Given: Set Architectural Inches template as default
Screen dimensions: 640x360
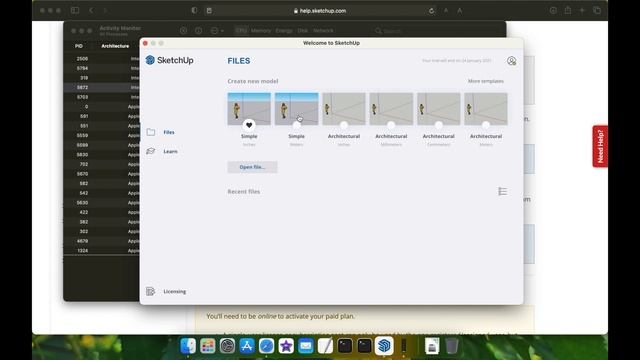Looking at the screenshot, I should (344, 125).
